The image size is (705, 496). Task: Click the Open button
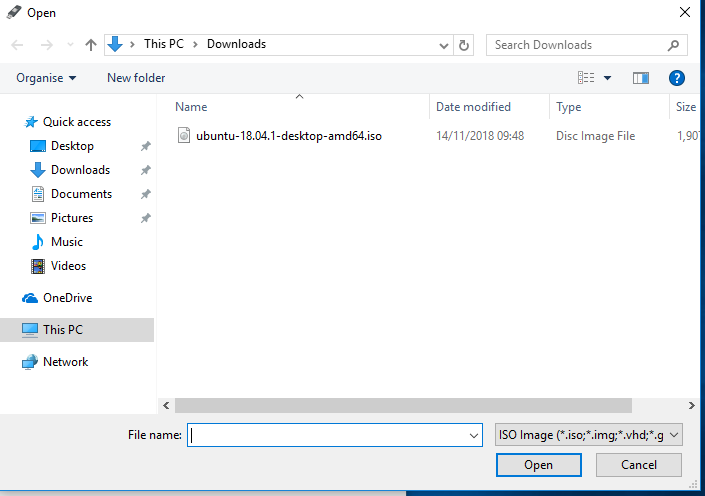coord(539,465)
